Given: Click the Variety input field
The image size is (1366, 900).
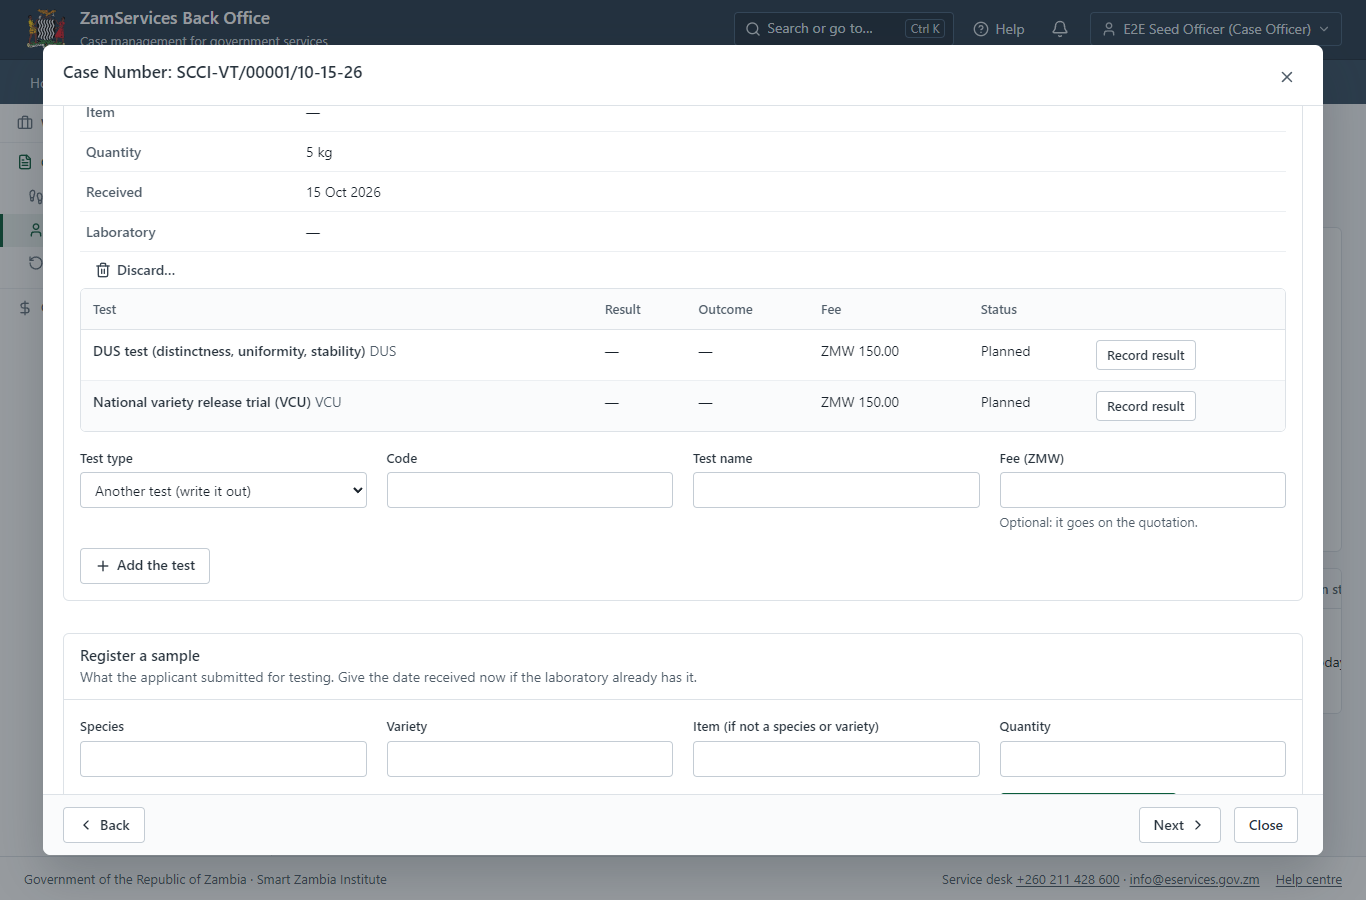Looking at the screenshot, I should (x=530, y=759).
